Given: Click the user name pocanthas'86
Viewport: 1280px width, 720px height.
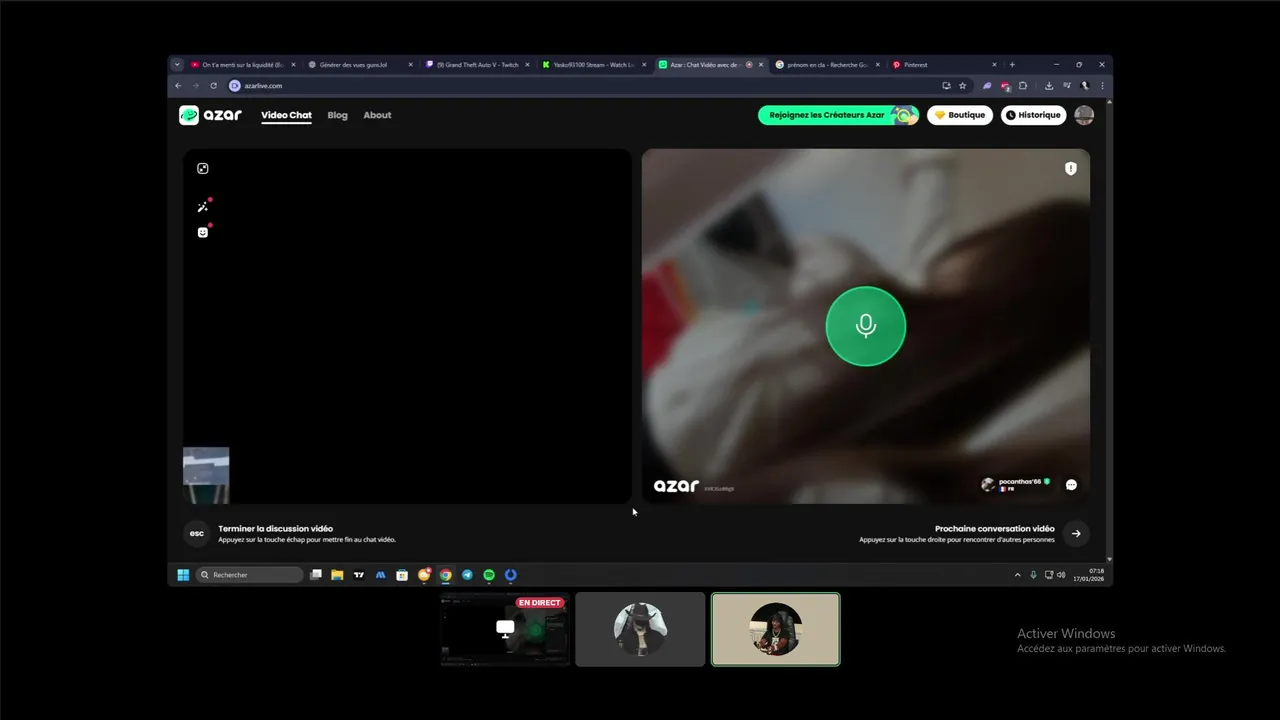Looking at the screenshot, I should pyautogui.click(x=1019, y=481).
